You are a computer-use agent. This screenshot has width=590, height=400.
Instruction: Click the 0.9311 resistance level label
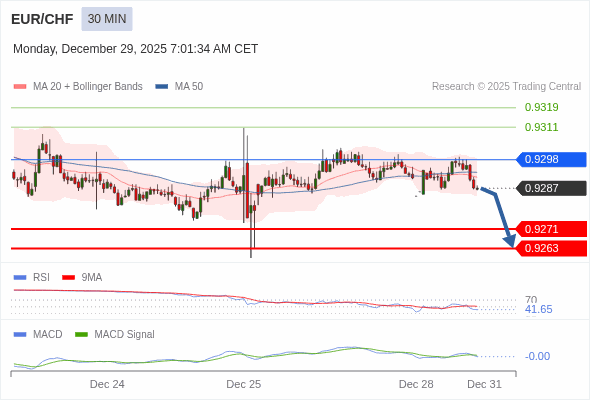pyautogui.click(x=541, y=127)
